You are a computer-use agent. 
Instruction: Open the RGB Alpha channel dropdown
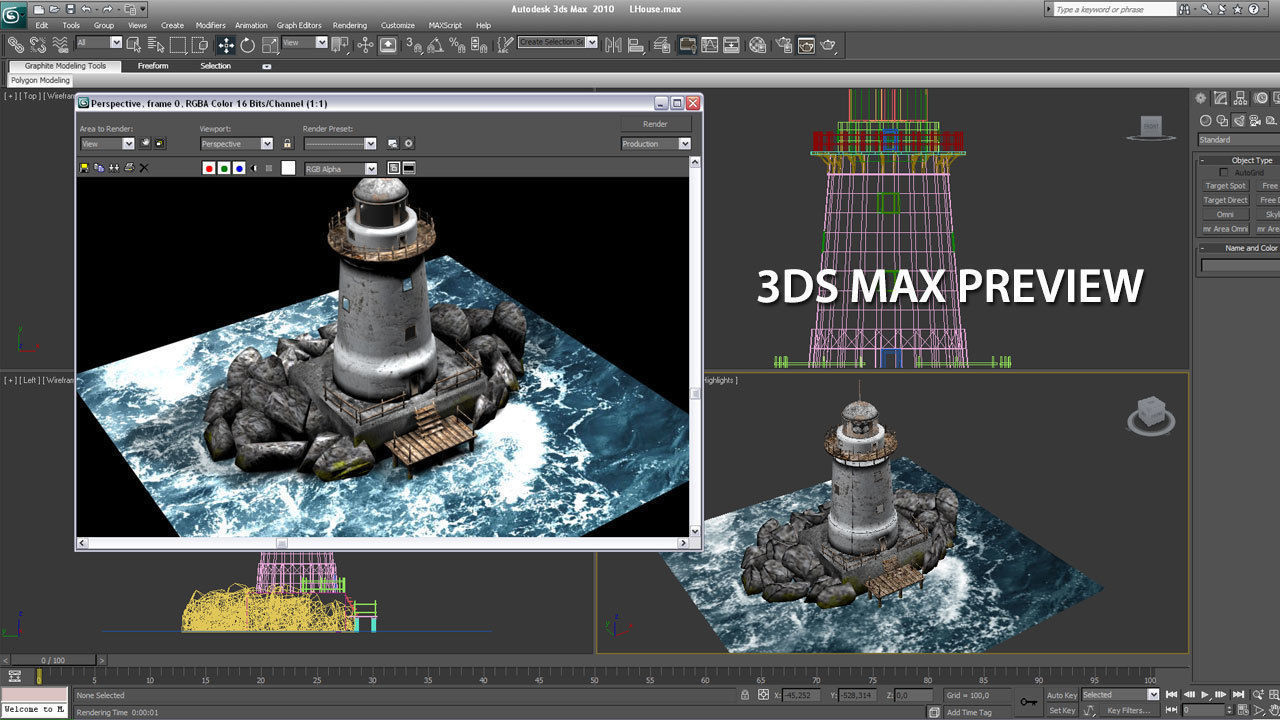click(341, 169)
